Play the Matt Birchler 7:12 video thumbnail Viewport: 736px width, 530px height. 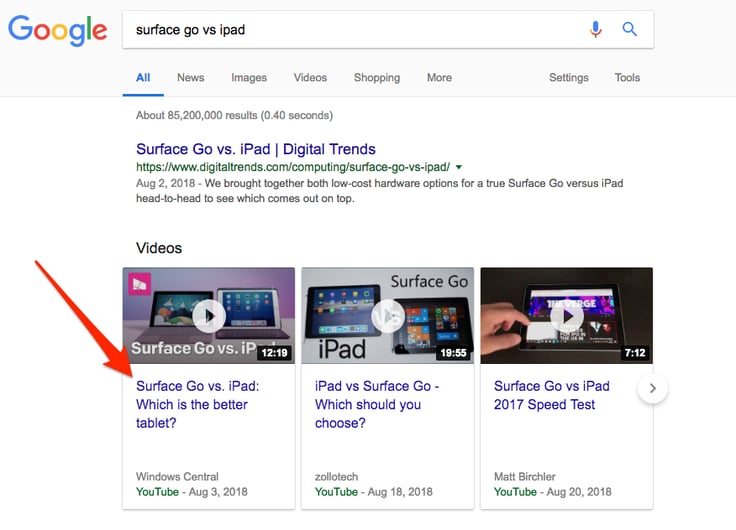pyautogui.click(x=567, y=315)
